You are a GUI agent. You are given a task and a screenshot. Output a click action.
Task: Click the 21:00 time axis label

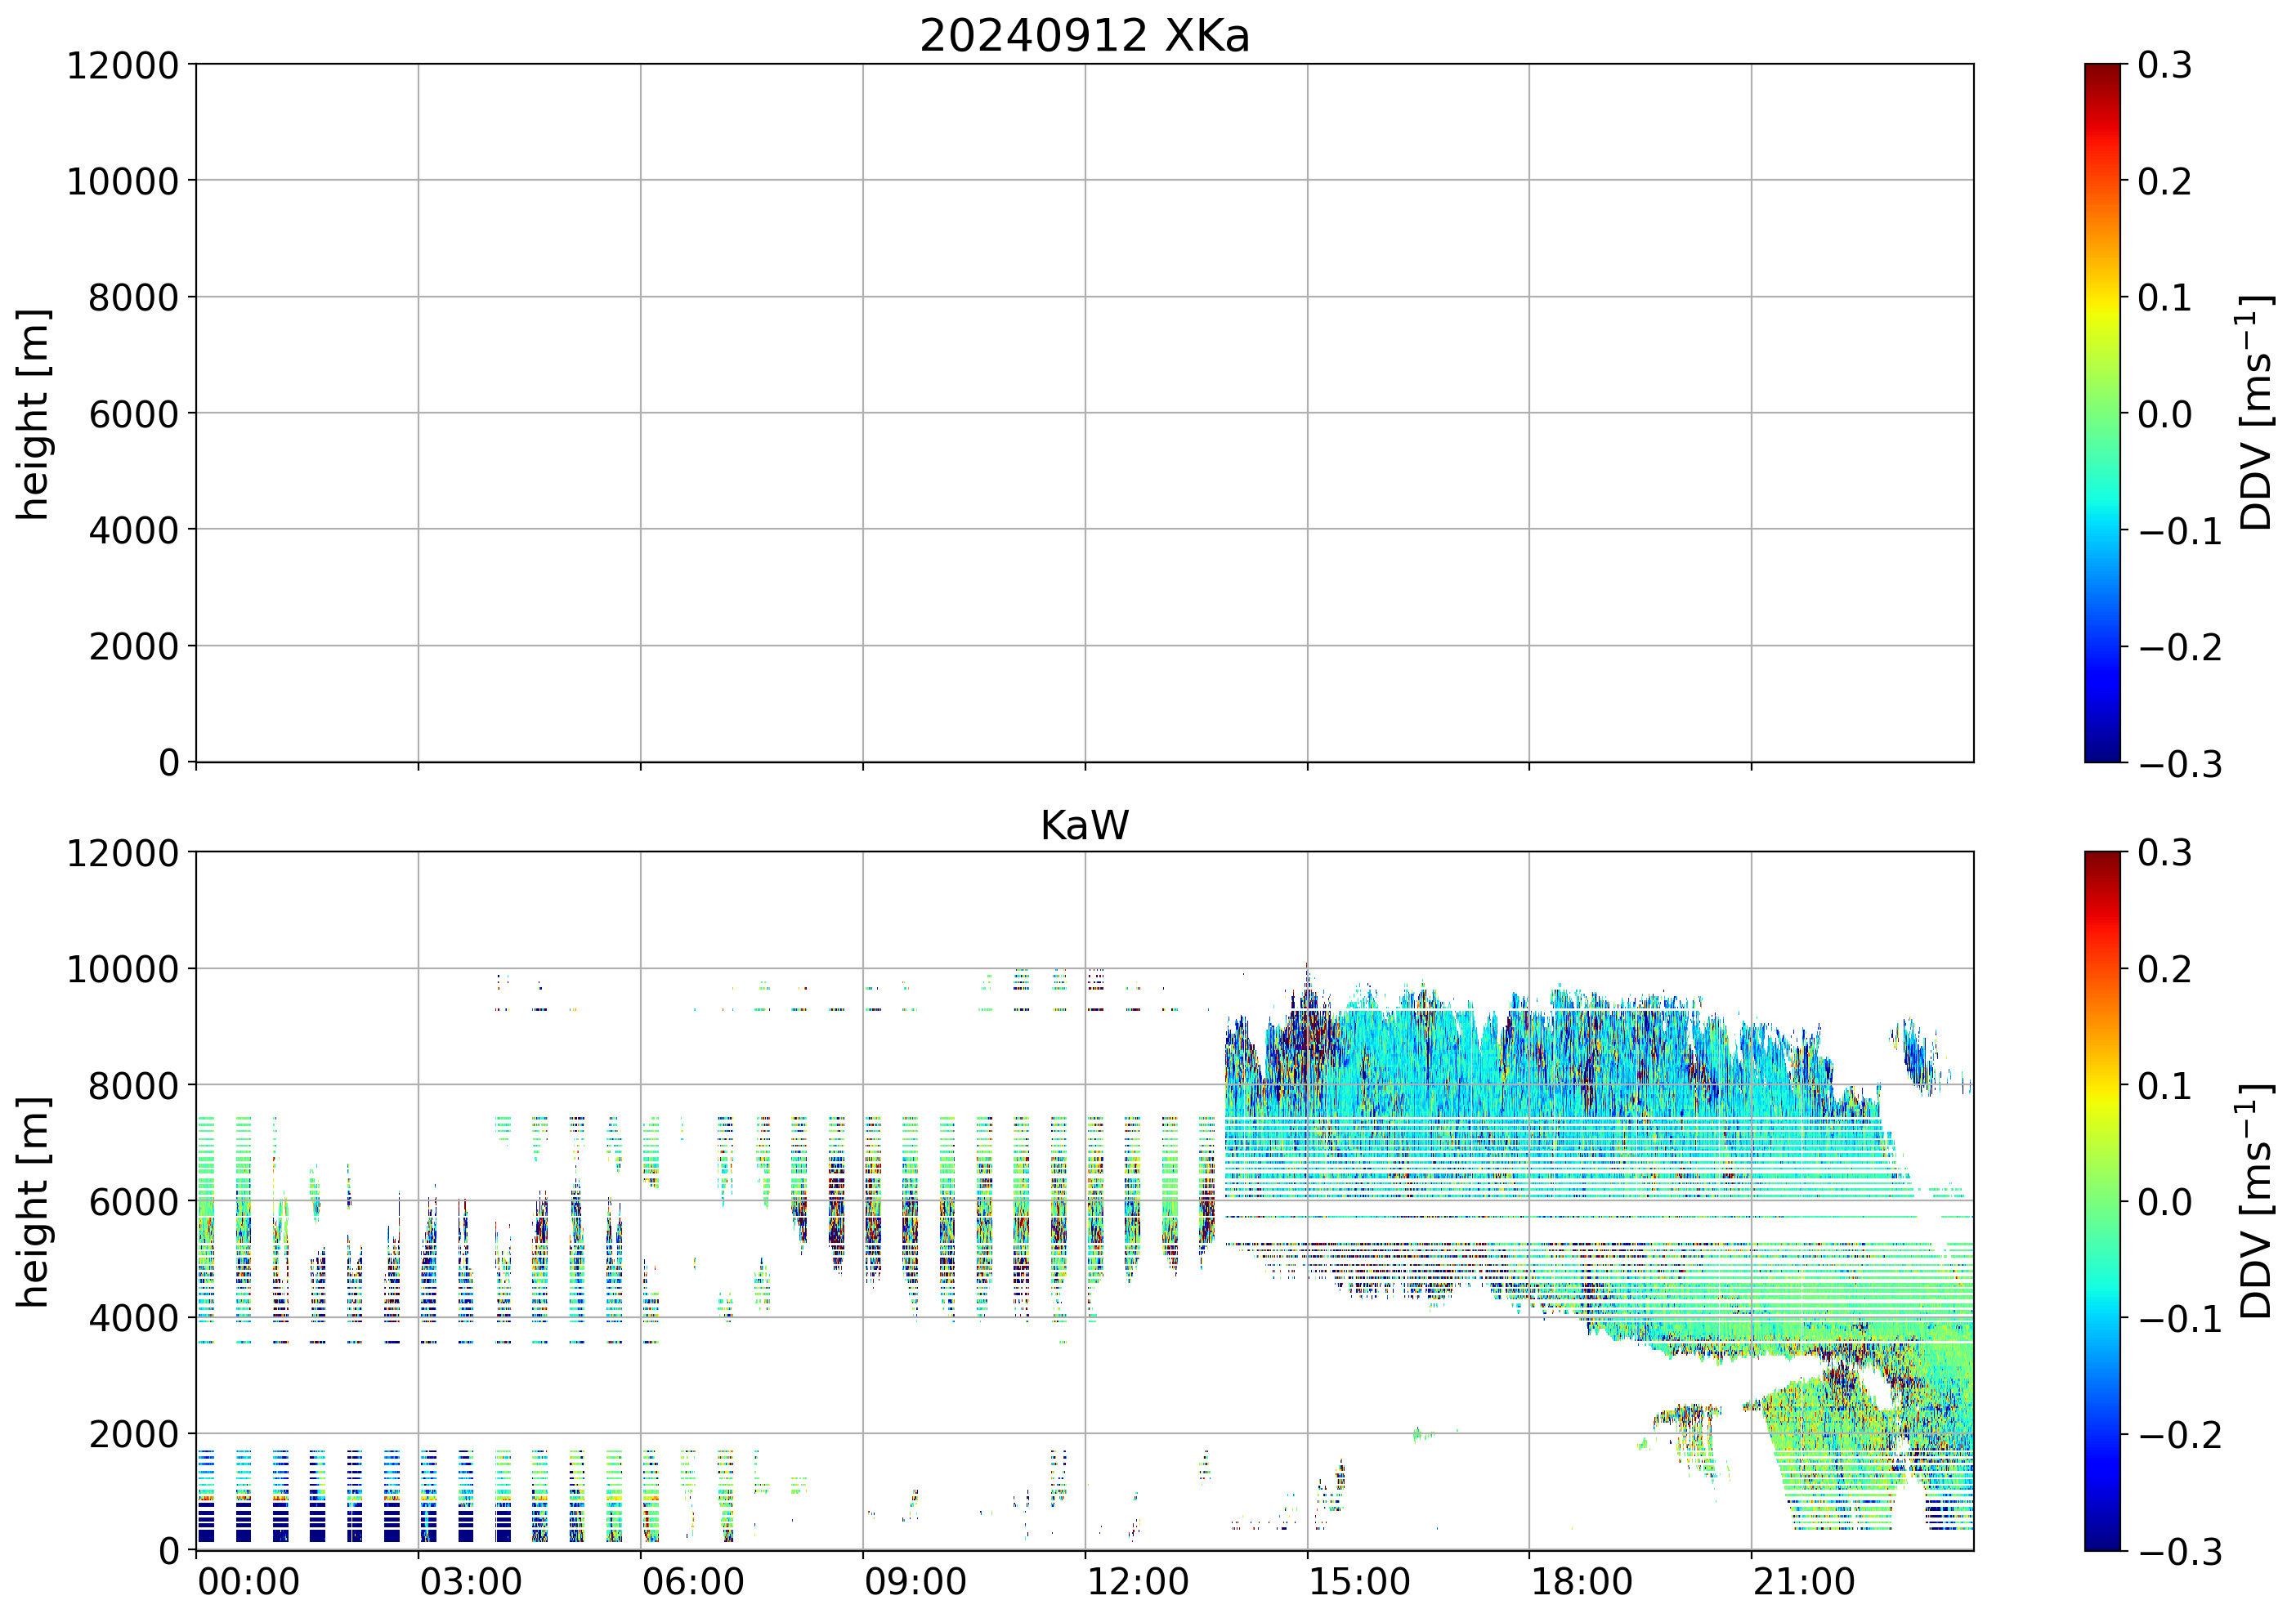(x=1803, y=1583)
